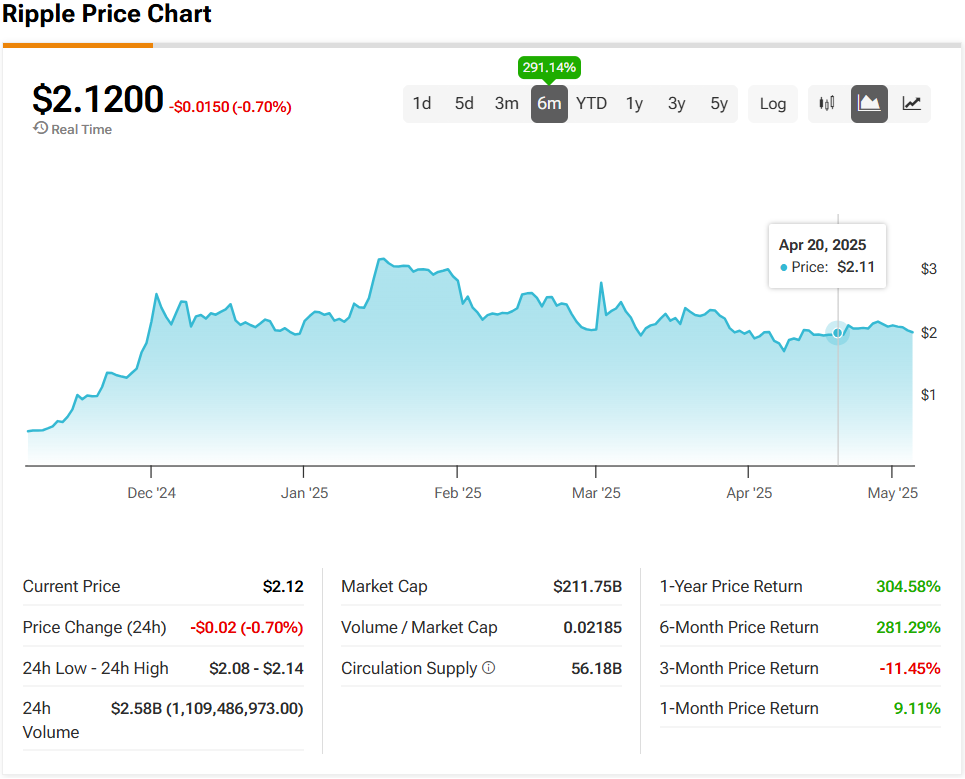The width and height of the screenshot is (965, 779).
Task: Click the Market Cap value $211.75B
Action: coord(587,586)
